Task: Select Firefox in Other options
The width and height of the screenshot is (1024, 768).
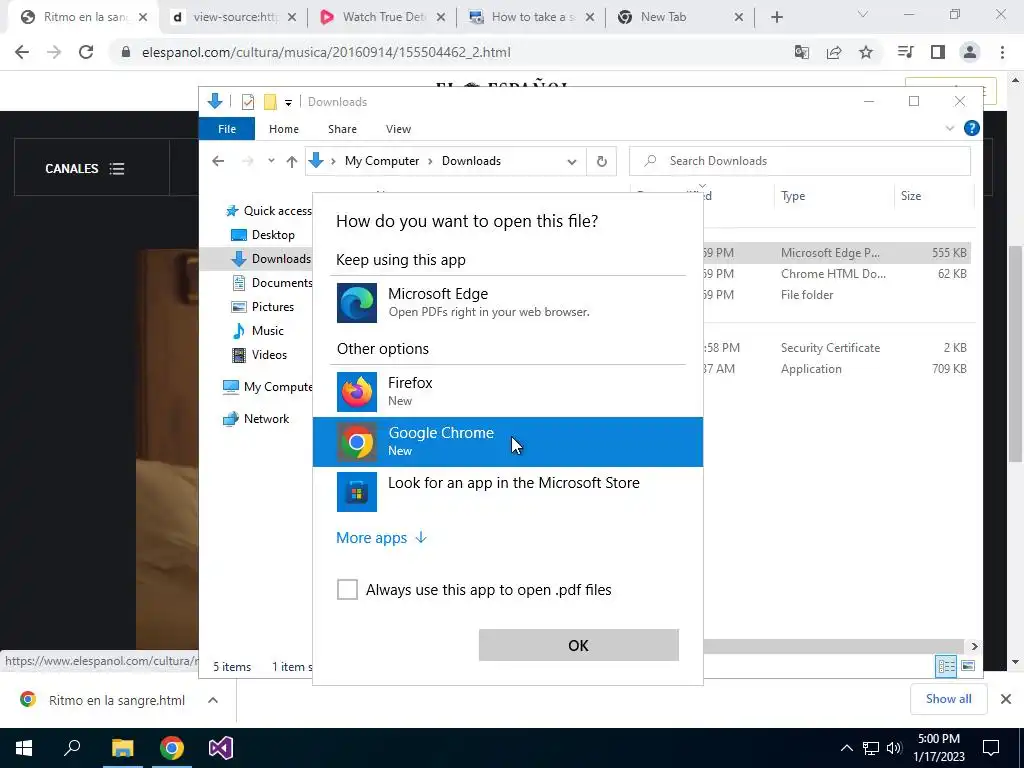Action: tap(507, 391)
